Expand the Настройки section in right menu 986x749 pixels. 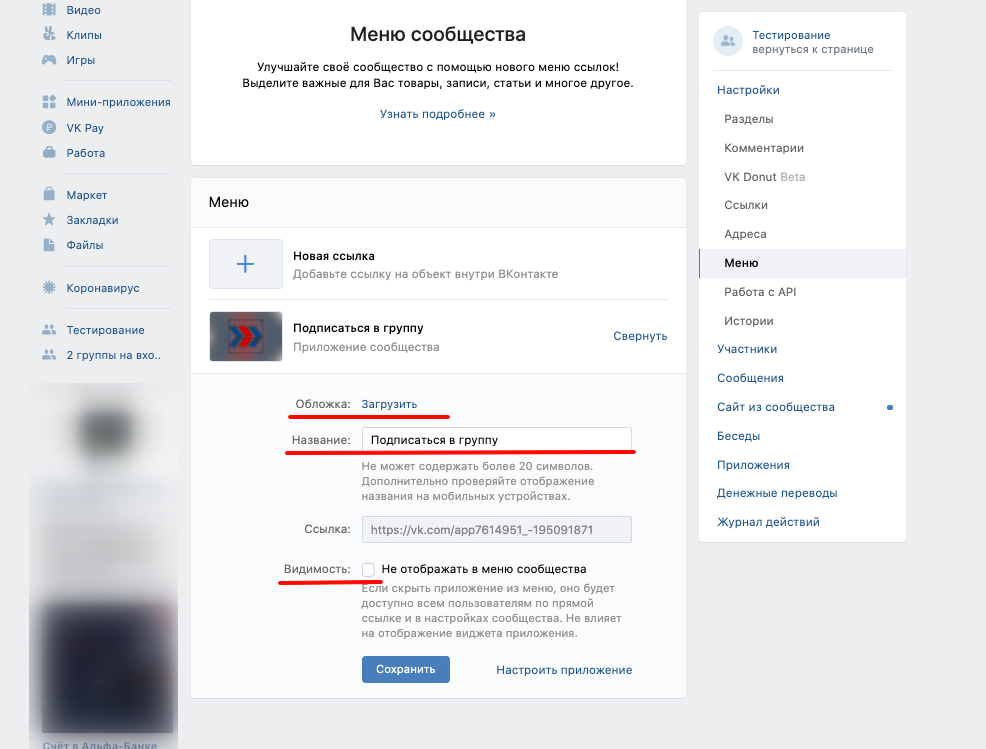748,90
